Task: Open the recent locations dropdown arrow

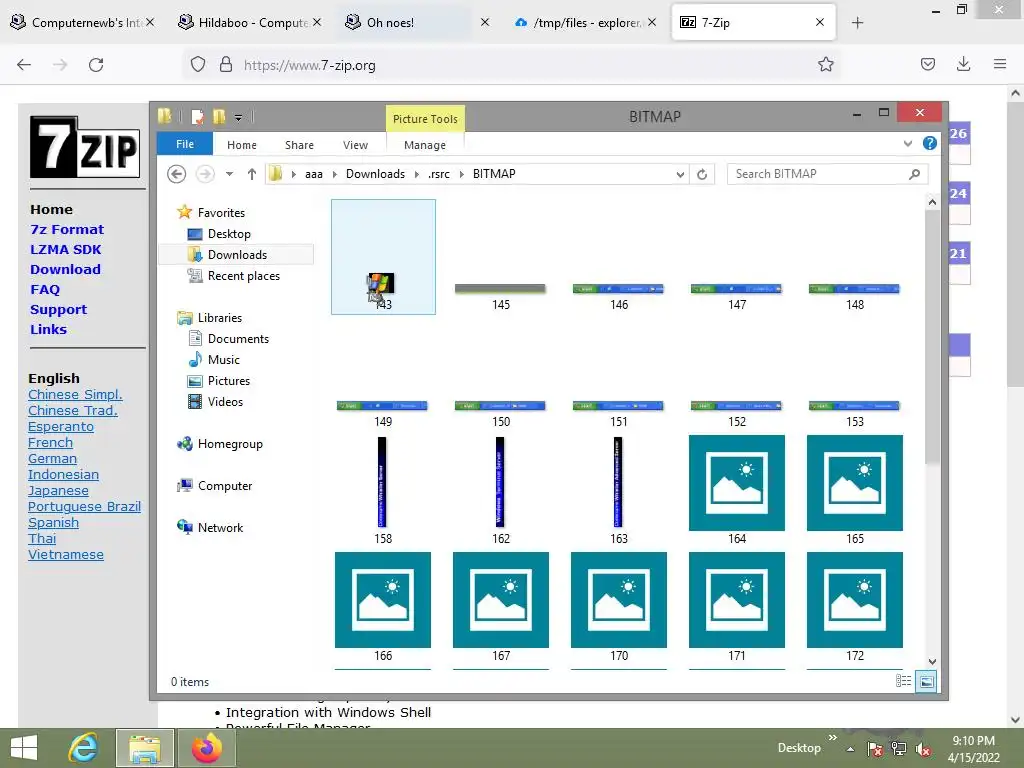Action: tap(229, 174)
